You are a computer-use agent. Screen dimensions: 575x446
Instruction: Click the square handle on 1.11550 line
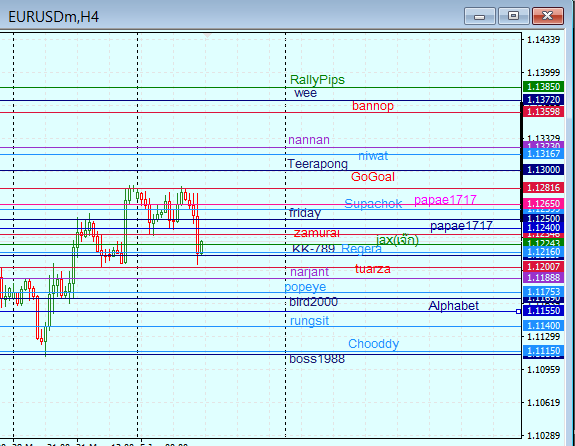pos(518,311)
